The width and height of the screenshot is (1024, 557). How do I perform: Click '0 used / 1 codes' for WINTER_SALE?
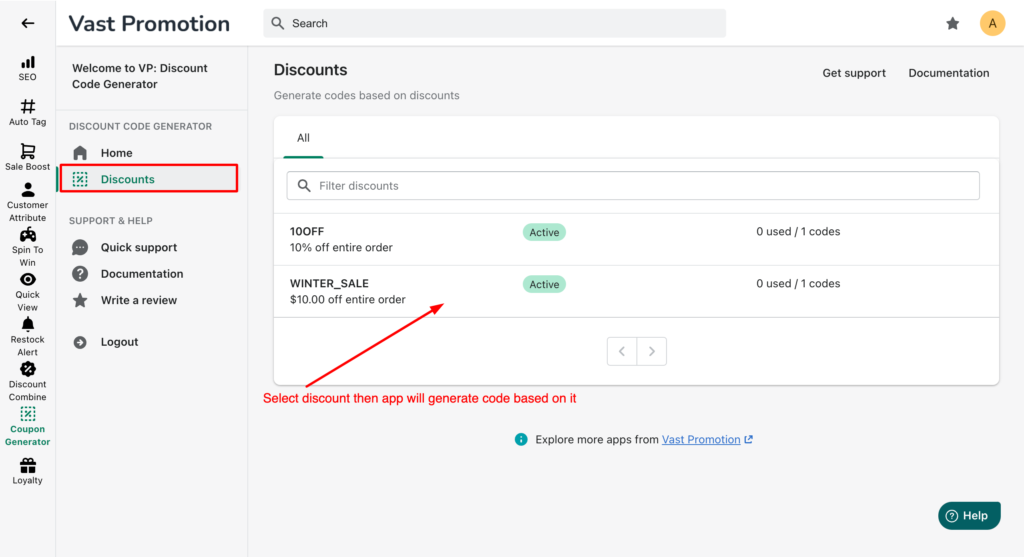[x=798, y=283]
